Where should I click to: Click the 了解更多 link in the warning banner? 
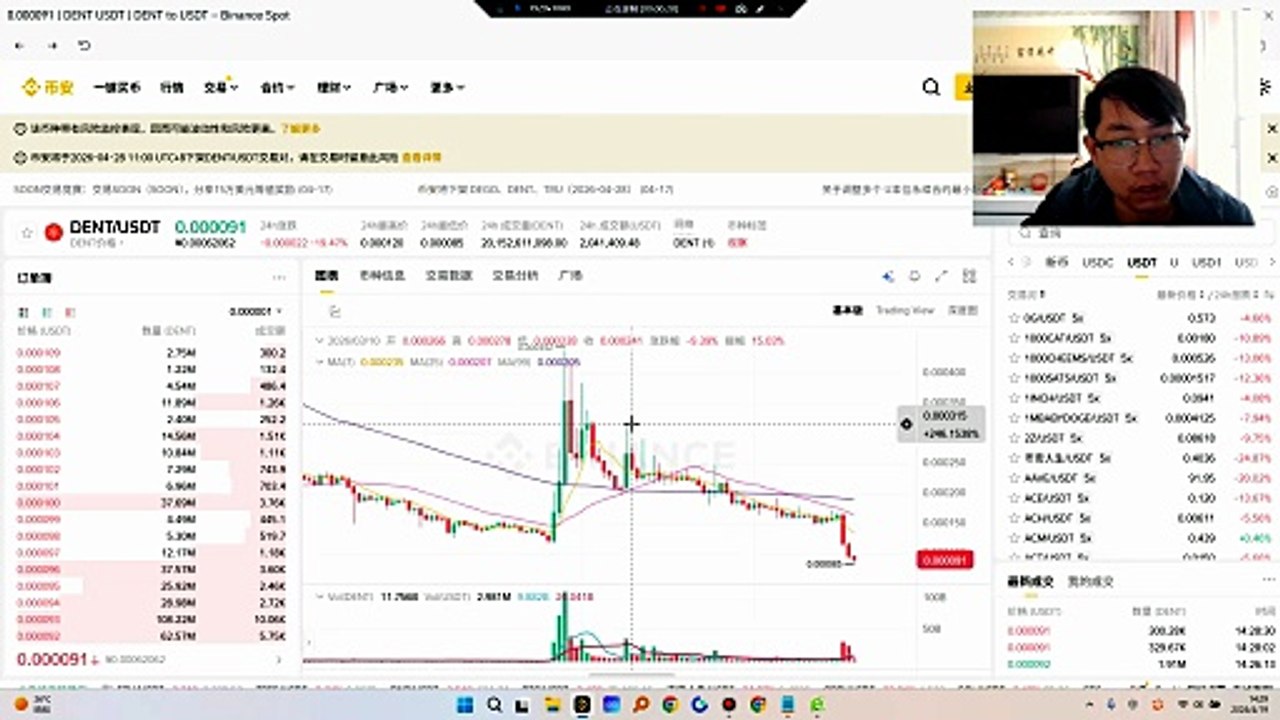tap(301, 128)
